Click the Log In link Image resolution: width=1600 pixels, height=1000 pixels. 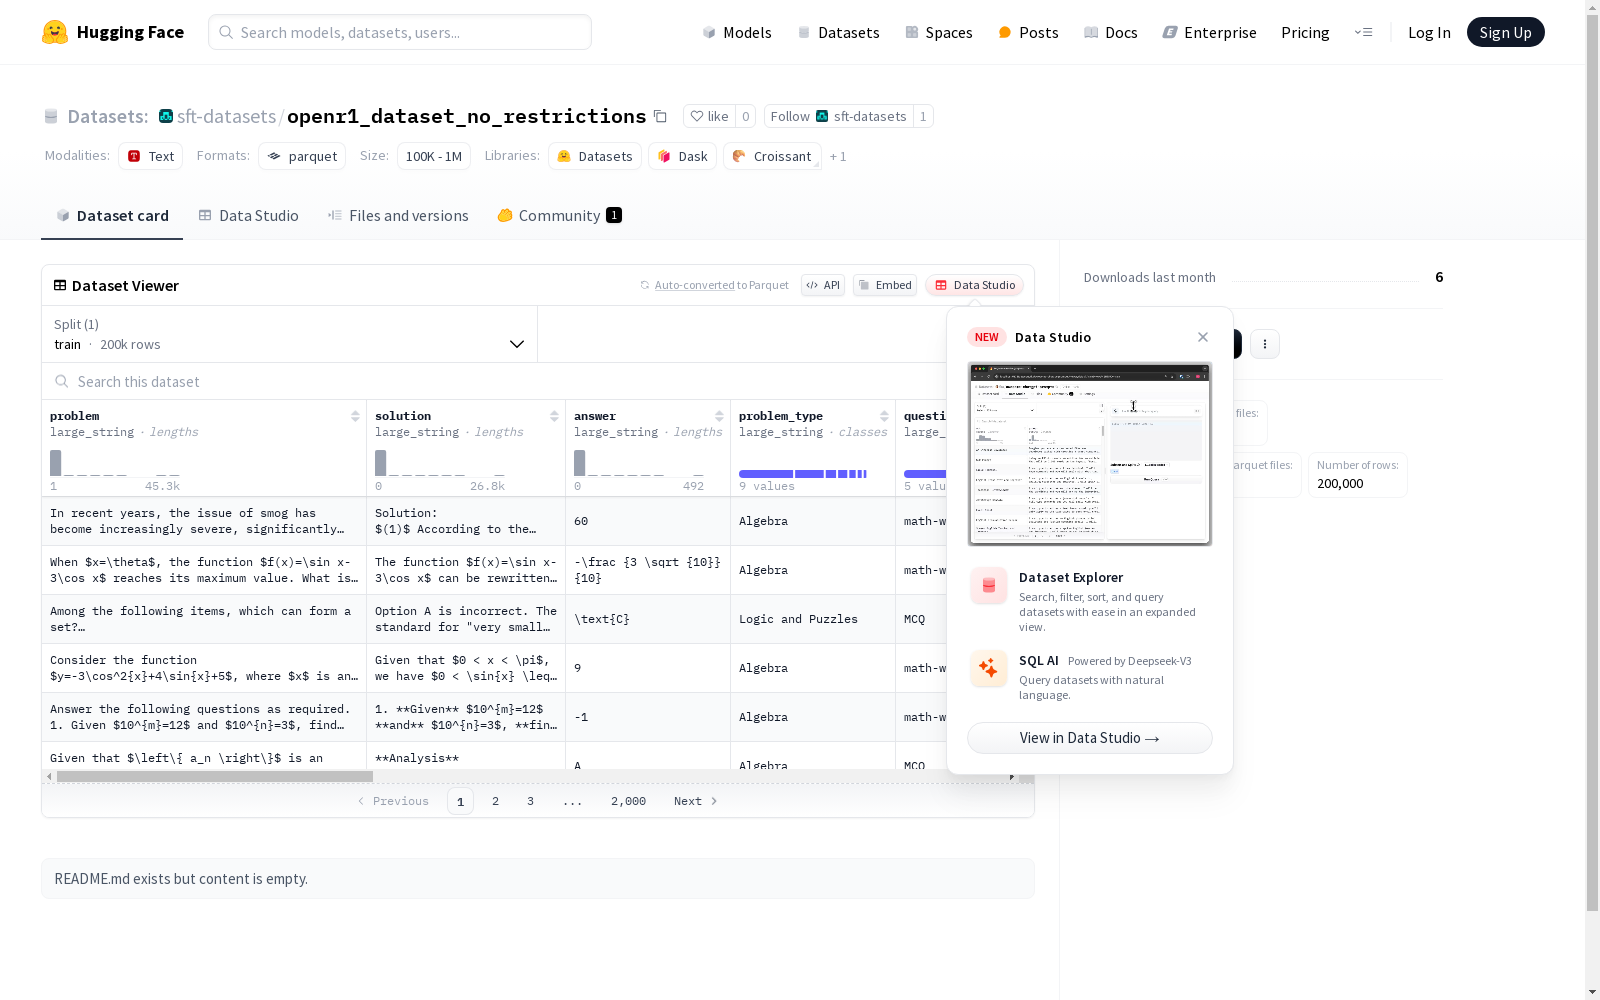(1429, 32)
